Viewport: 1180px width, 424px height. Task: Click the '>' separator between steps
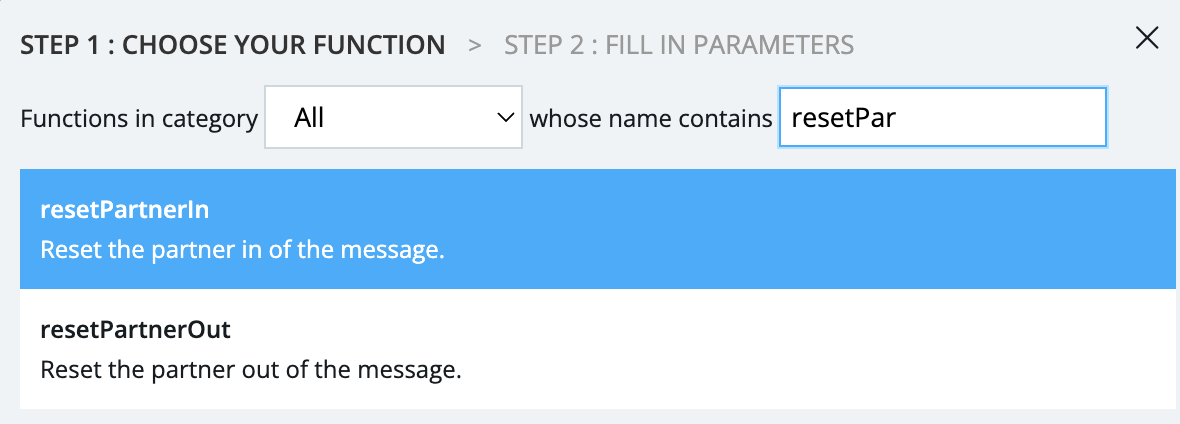tap(475, 44)
